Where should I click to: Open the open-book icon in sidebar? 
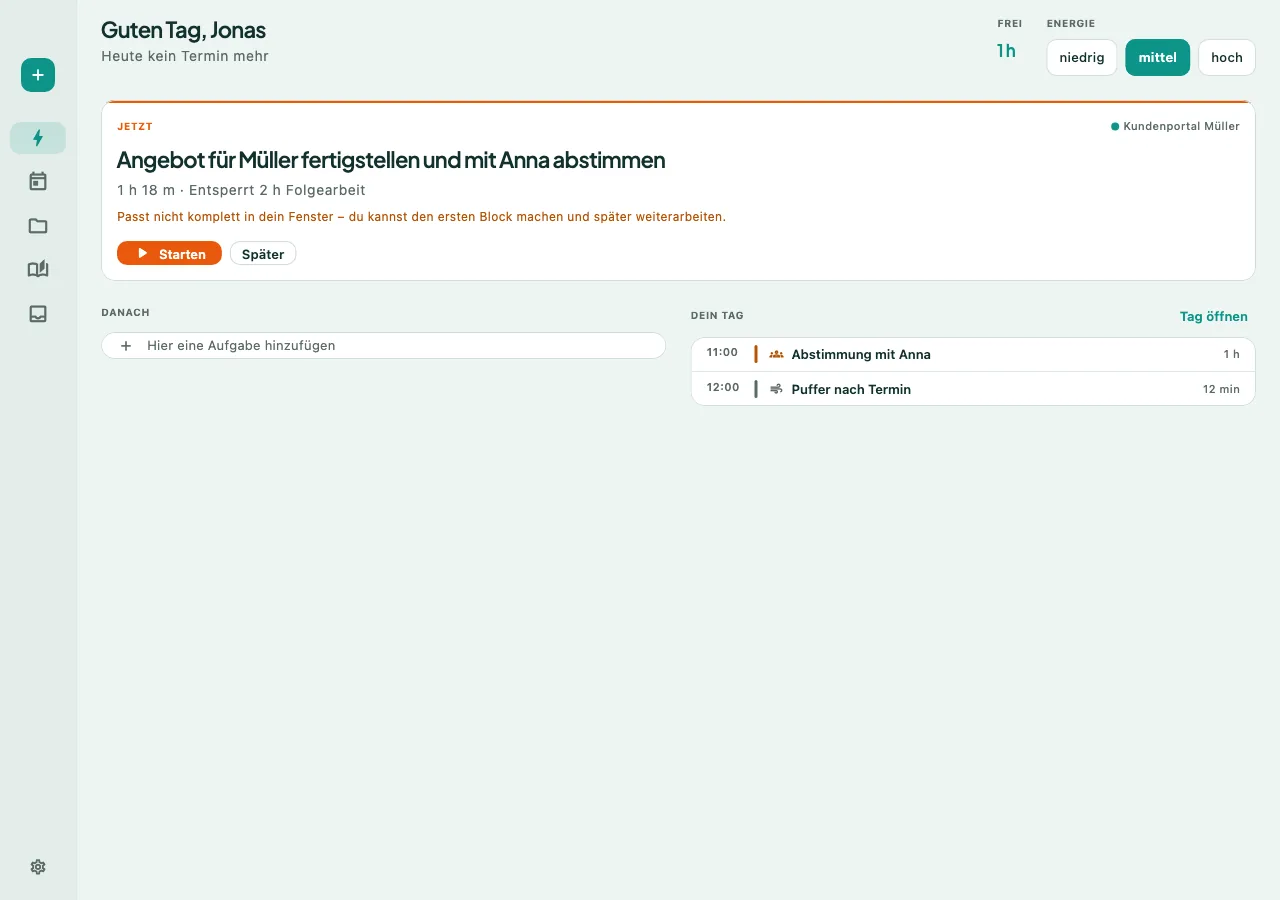tap(38, 269)
